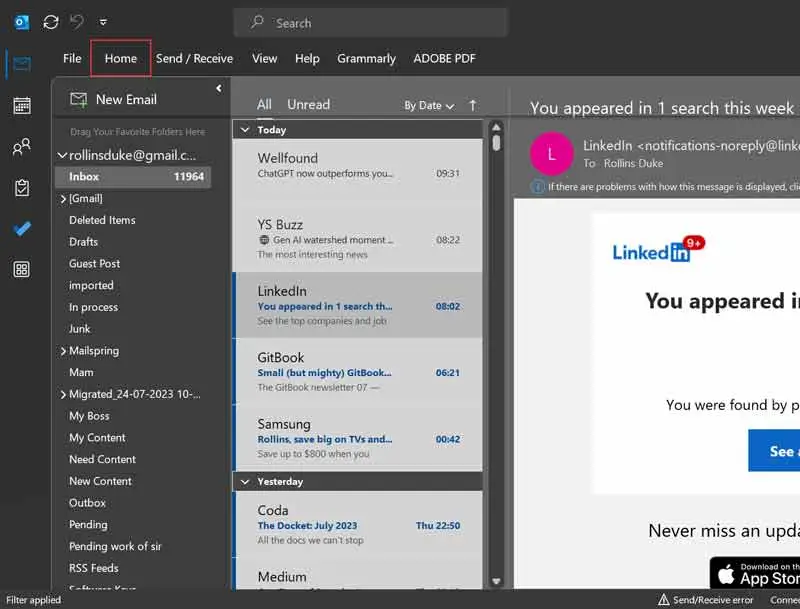
Task: Expand the Mailspring folder
Action: [63, 351]
